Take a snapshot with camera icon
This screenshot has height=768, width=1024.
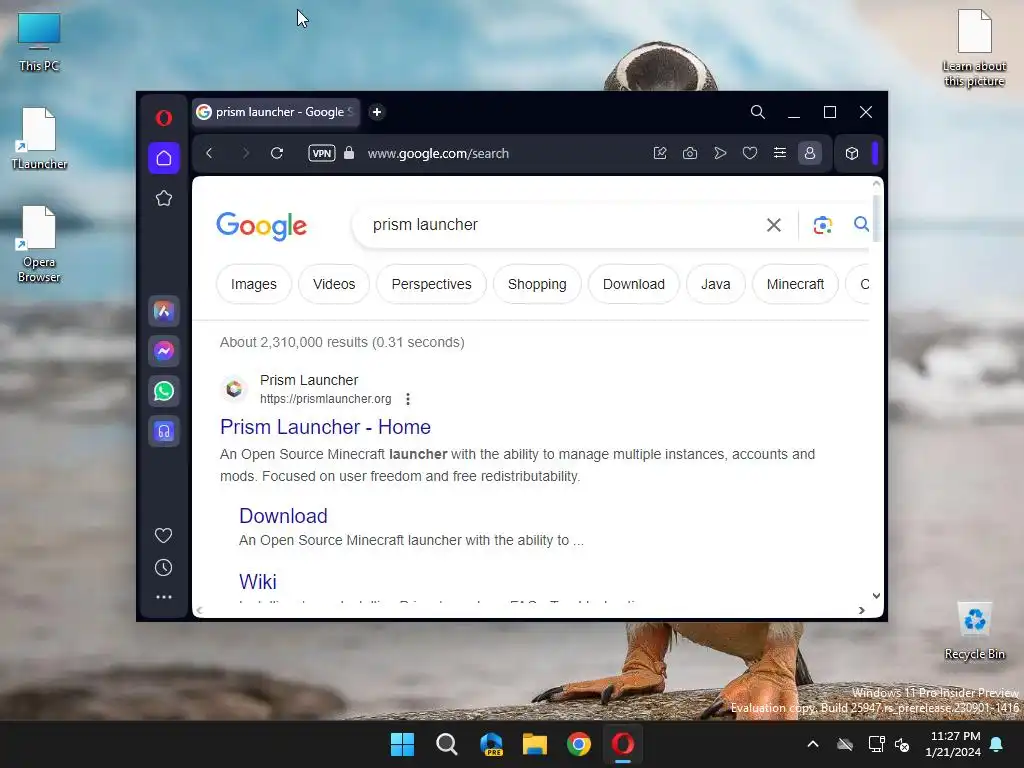(690, 153)
